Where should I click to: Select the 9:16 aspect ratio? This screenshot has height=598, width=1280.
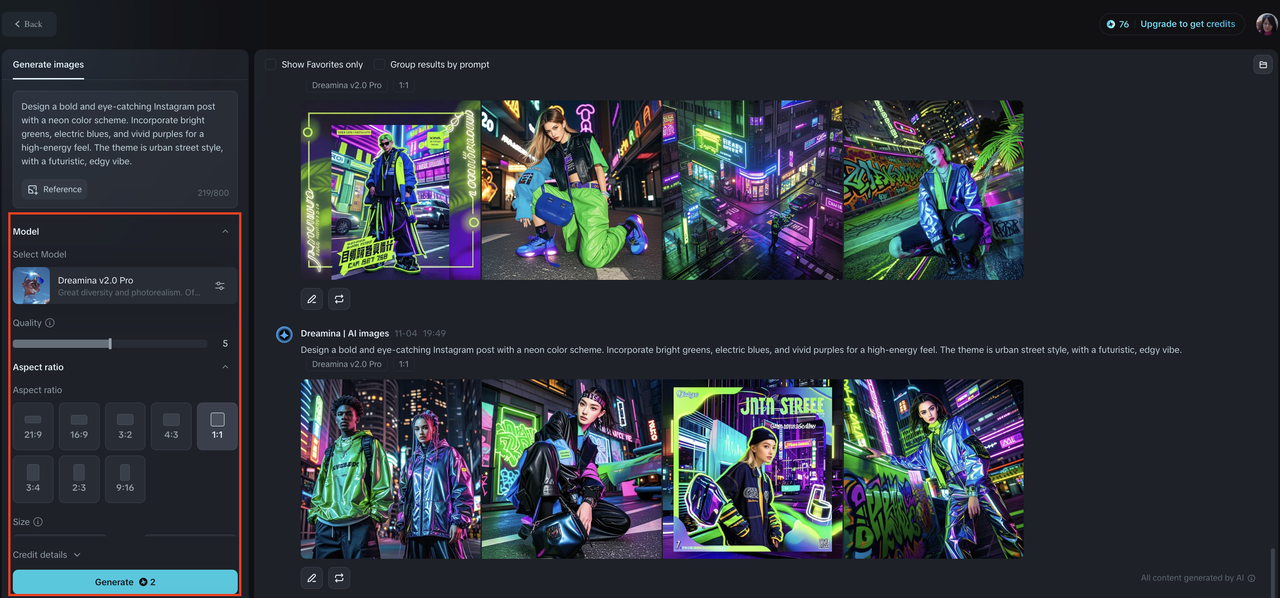125,479
